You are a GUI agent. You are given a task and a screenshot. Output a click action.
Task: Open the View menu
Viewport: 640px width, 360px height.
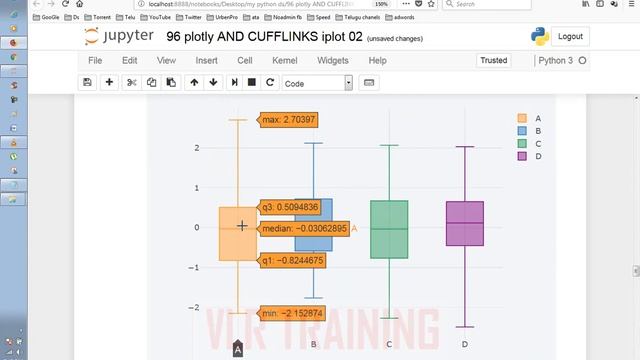166,60
